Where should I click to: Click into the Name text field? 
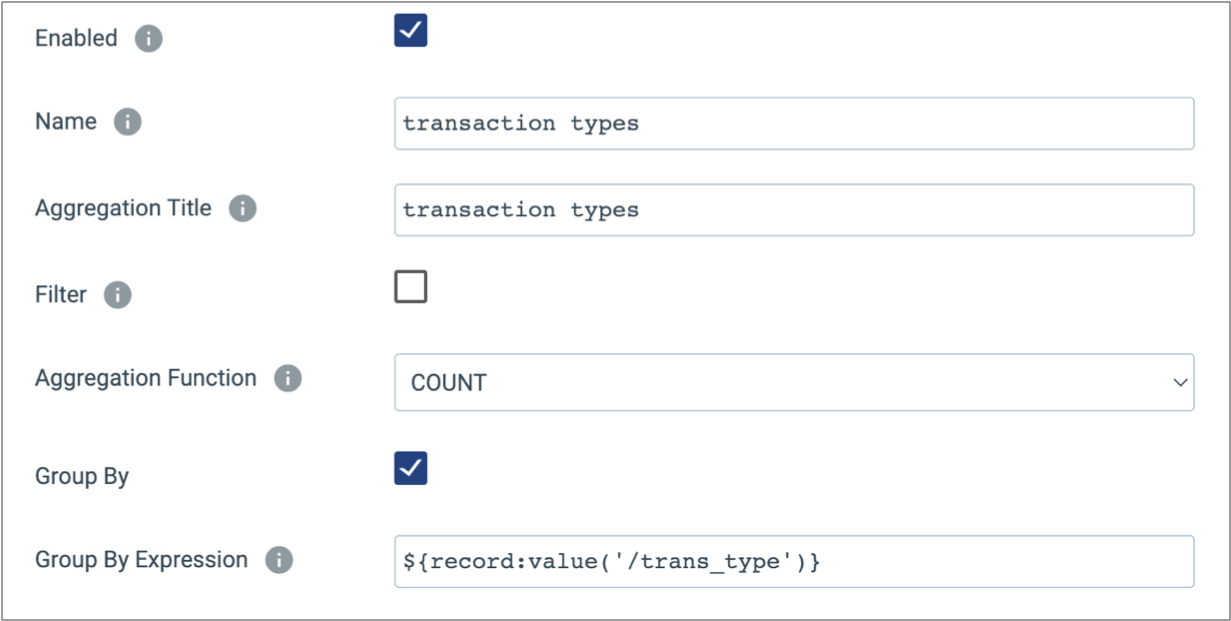[x=794, y=123]
